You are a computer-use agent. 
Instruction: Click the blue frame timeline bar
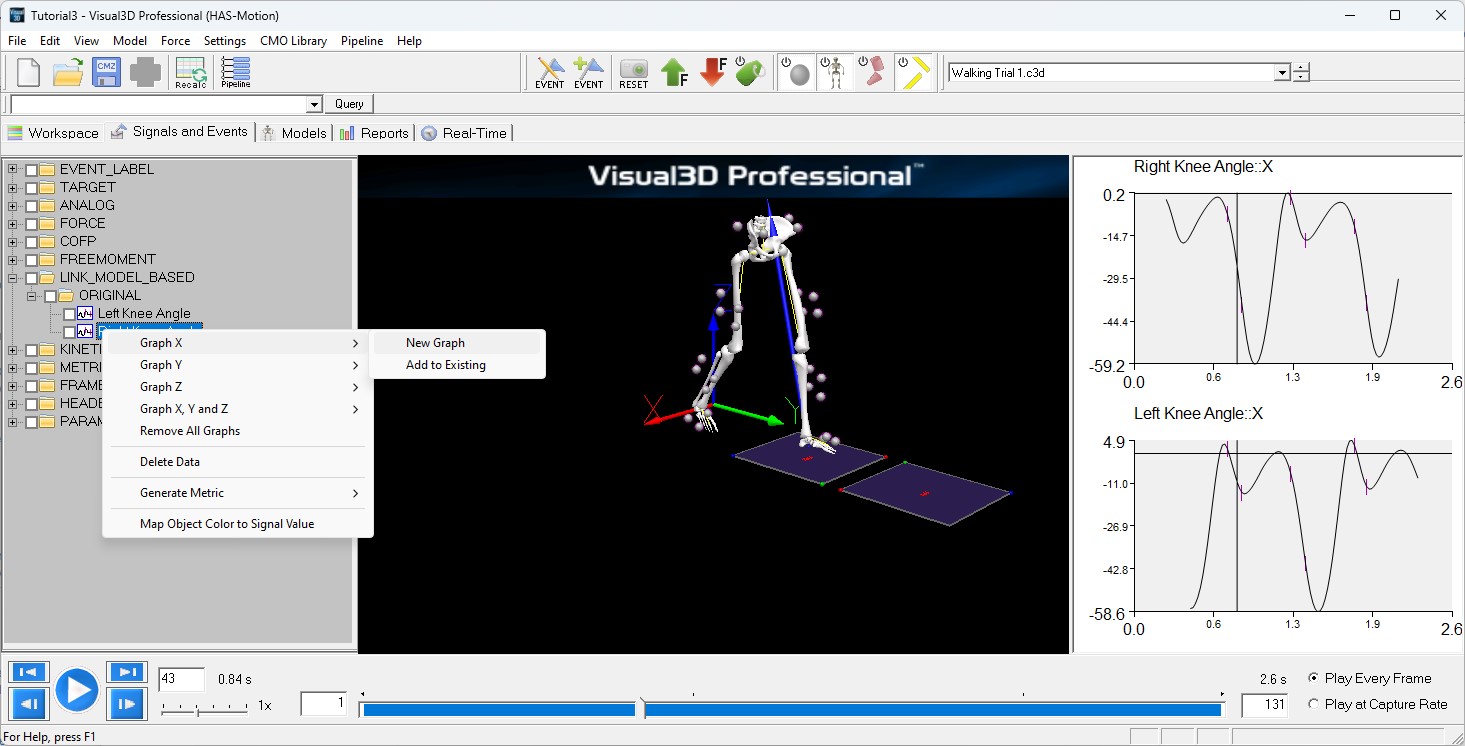(x=792, y=709)
